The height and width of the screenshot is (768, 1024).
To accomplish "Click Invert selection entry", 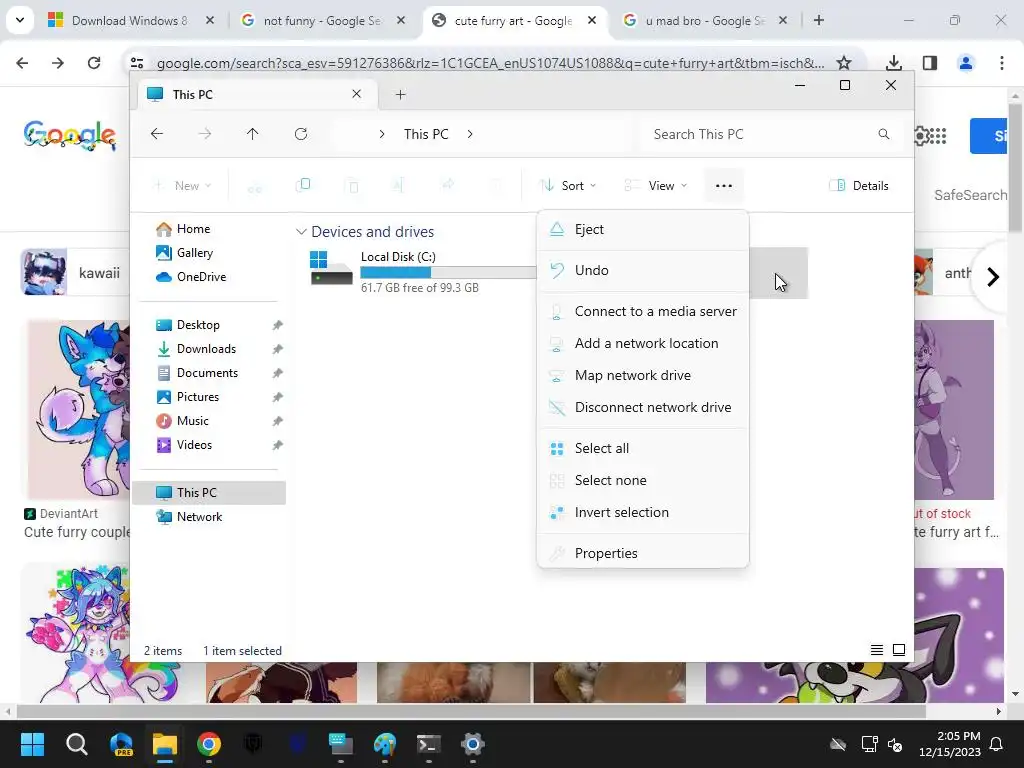I will point(642,513).
